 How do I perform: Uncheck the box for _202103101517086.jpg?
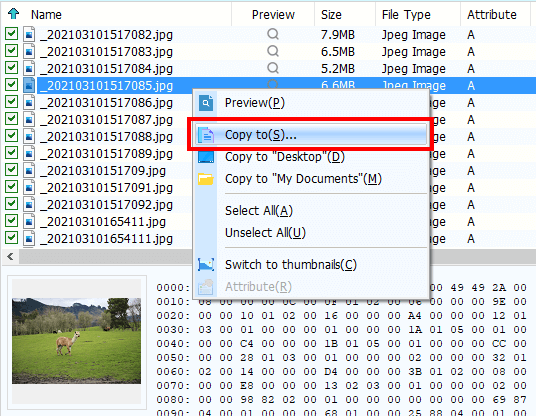[11, 102]
